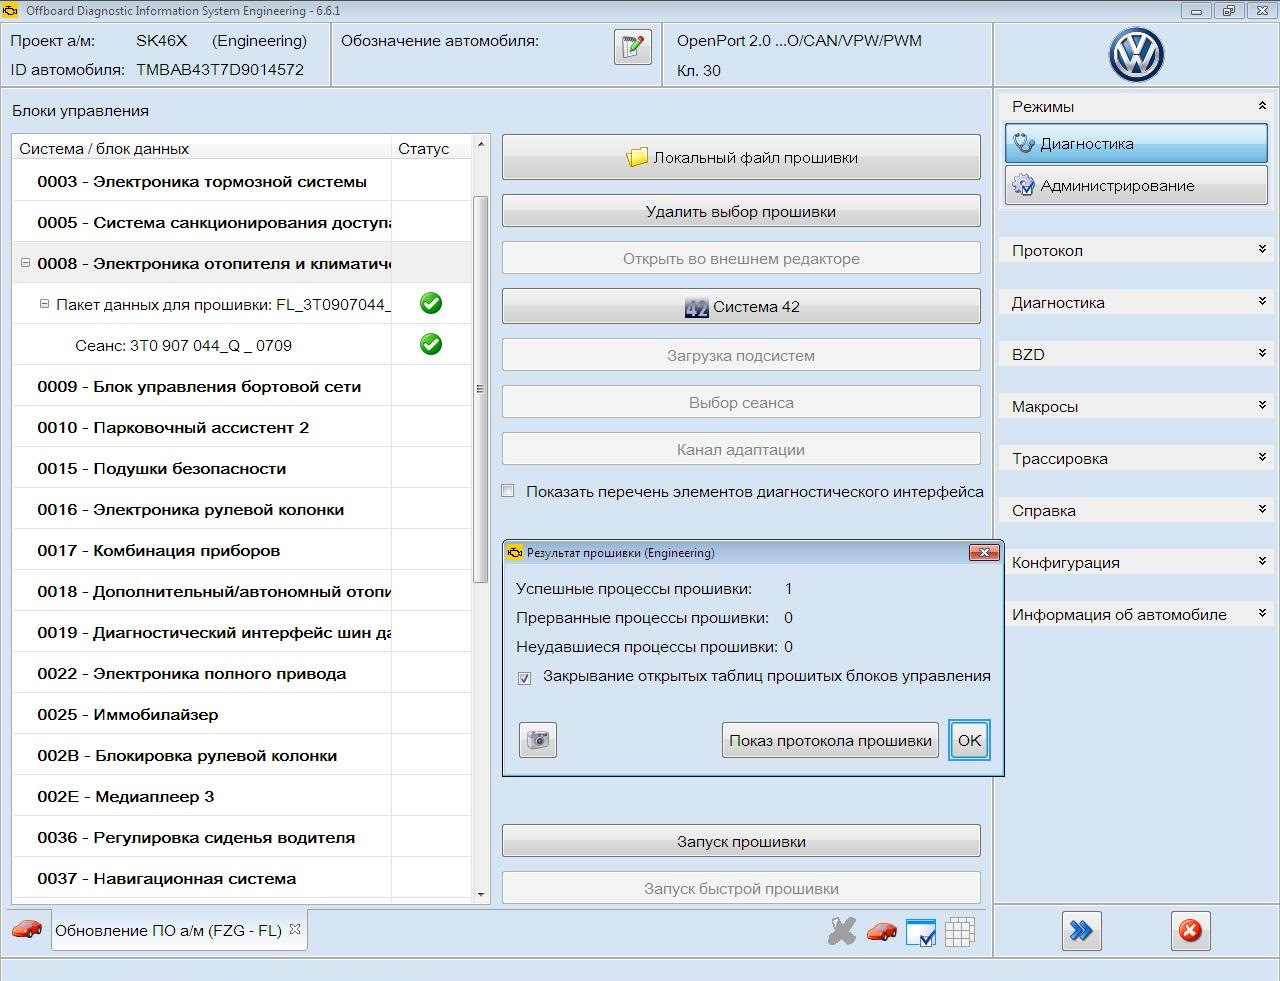Expand the Макросы panel
Viewport: 1280px width, 981px height.
tap(1262, 406)
